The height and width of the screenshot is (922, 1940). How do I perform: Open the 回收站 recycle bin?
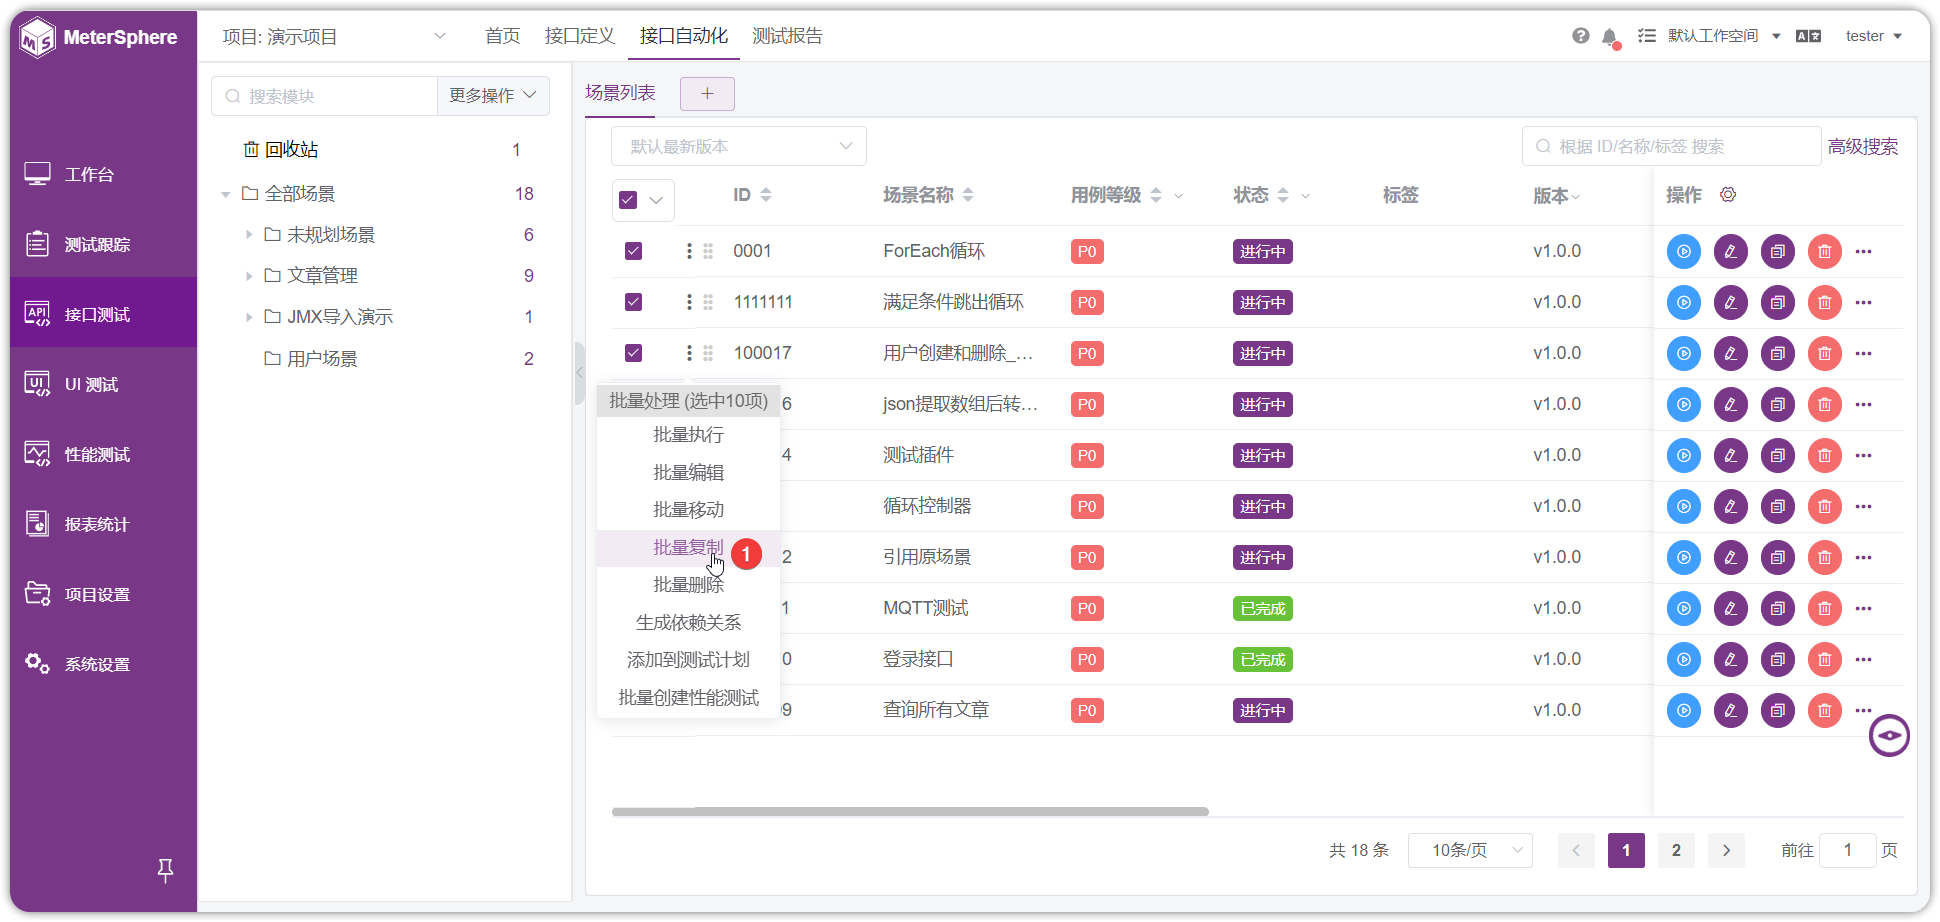pyautogui.click(x=281, y=150)
